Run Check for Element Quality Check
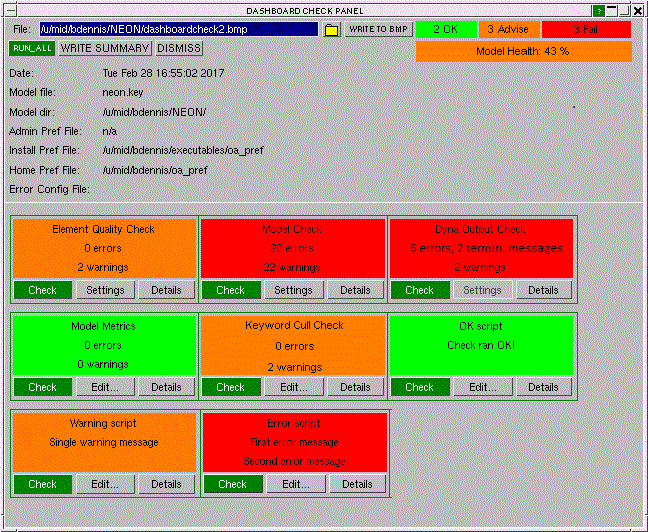Image resolution: width=648 pixels, height=532 pixels. (x=43, y=290)
